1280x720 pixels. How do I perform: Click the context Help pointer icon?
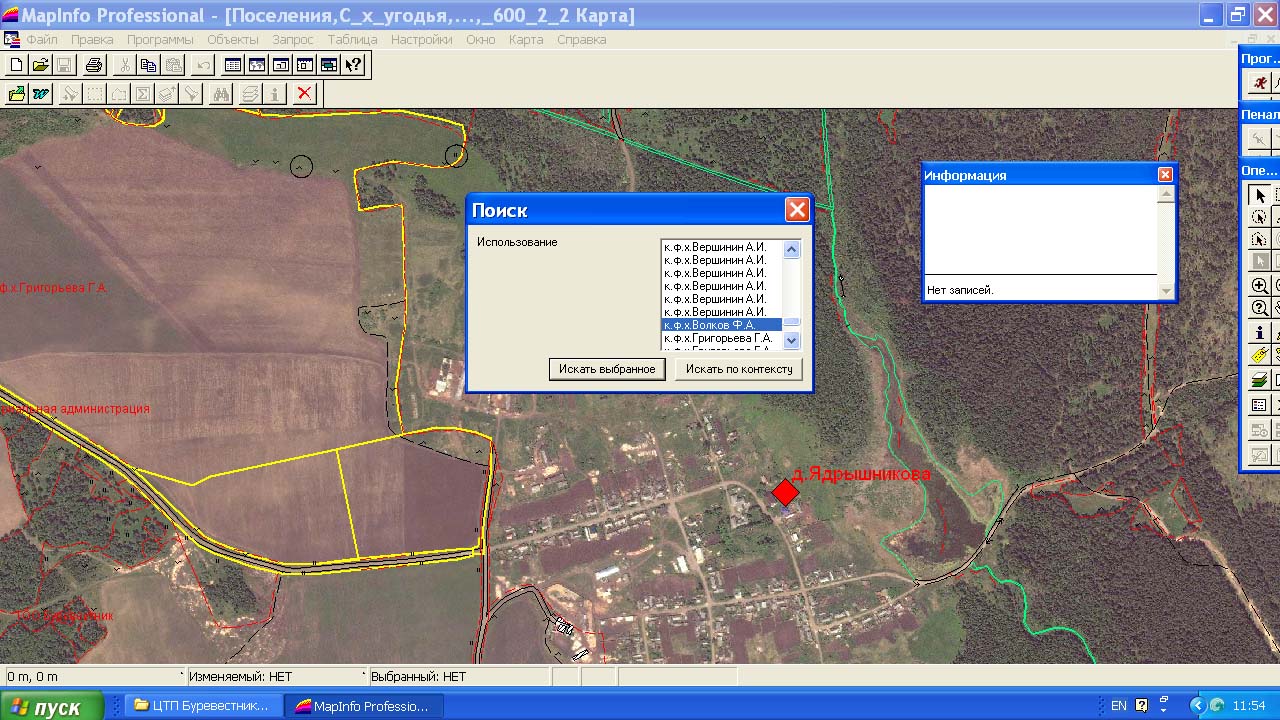click(353, 66)
